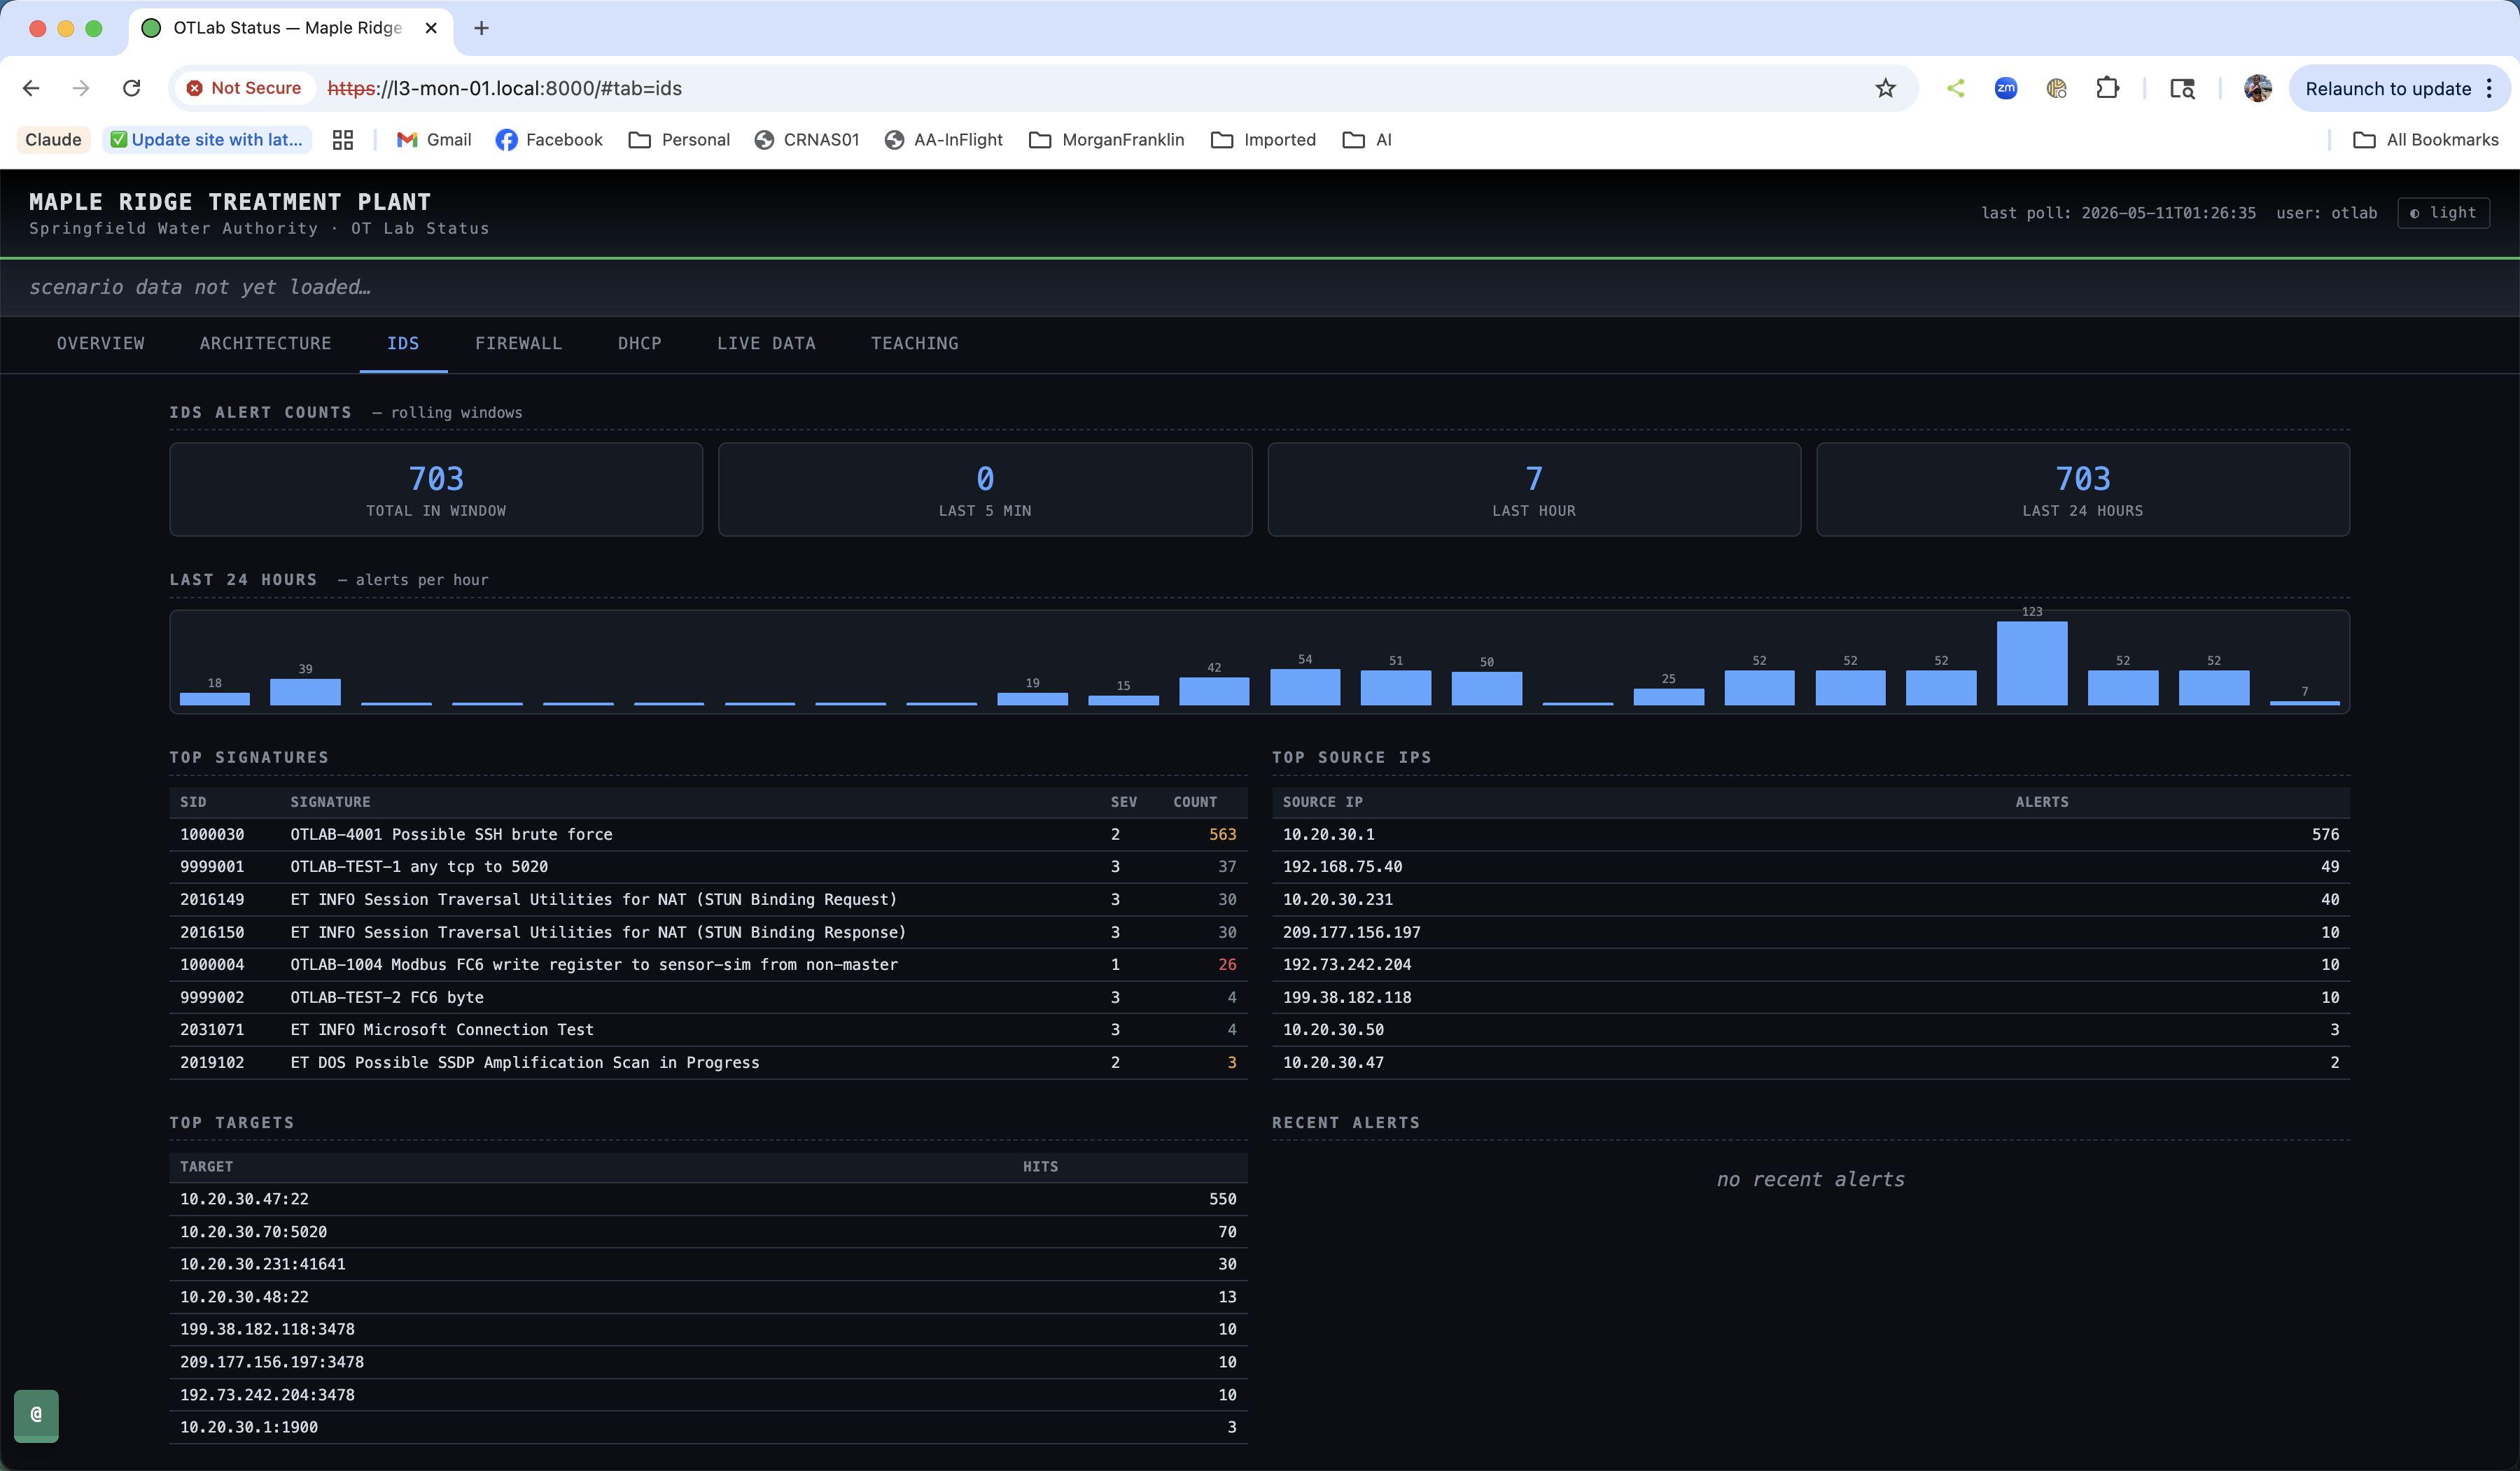Click the green @ floating button
The height and width of the screenshot is (1471, 2520).
click(36, 1415)
